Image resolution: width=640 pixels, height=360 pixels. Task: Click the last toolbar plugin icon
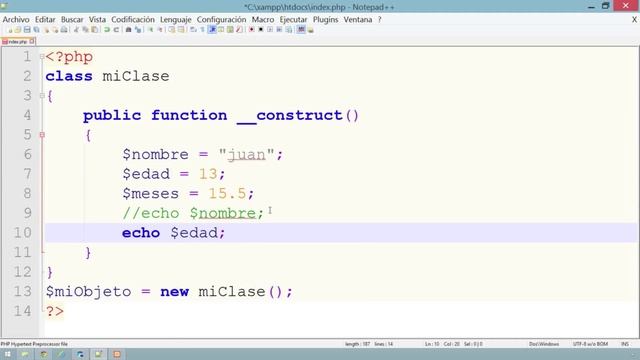311,30
